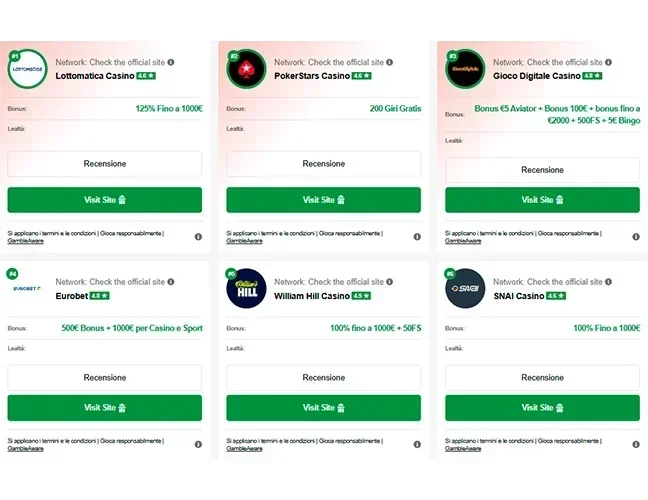Screen dimensions: 648x500
Task: Click terms info icon under SNAI card
Action: point(635,445)
